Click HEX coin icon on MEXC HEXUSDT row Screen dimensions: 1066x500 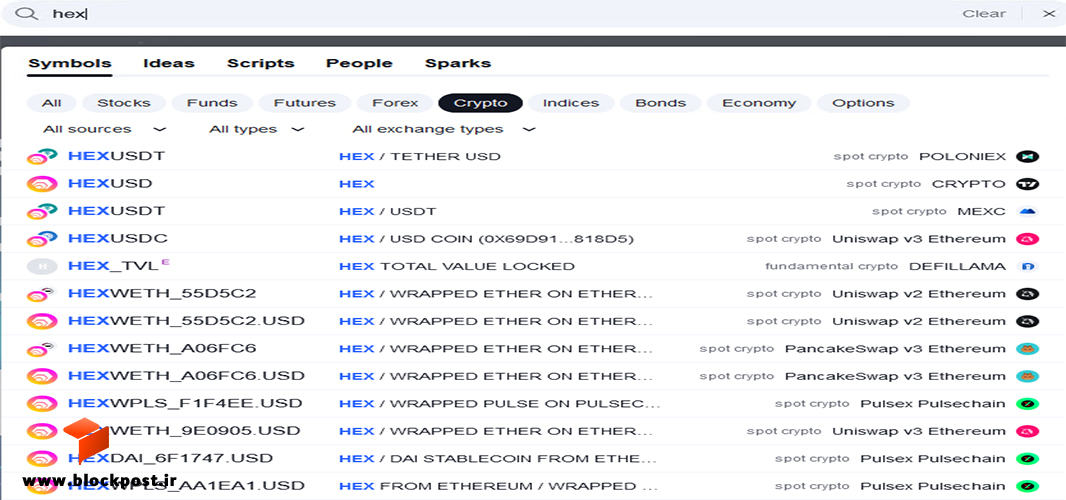(x=41, y=212)
